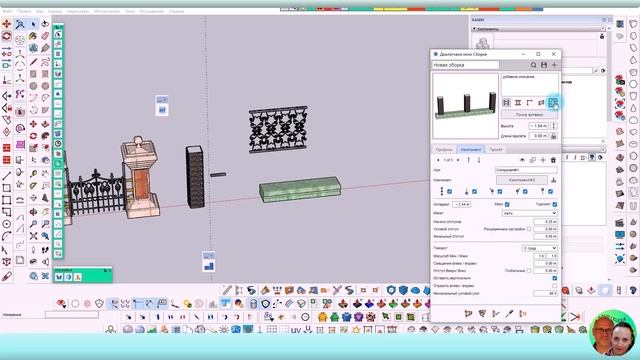The height and width of the screenshot is (360, 640).
Task: Click height stepper beside Высота field
Action: click(x=554, y=126)
